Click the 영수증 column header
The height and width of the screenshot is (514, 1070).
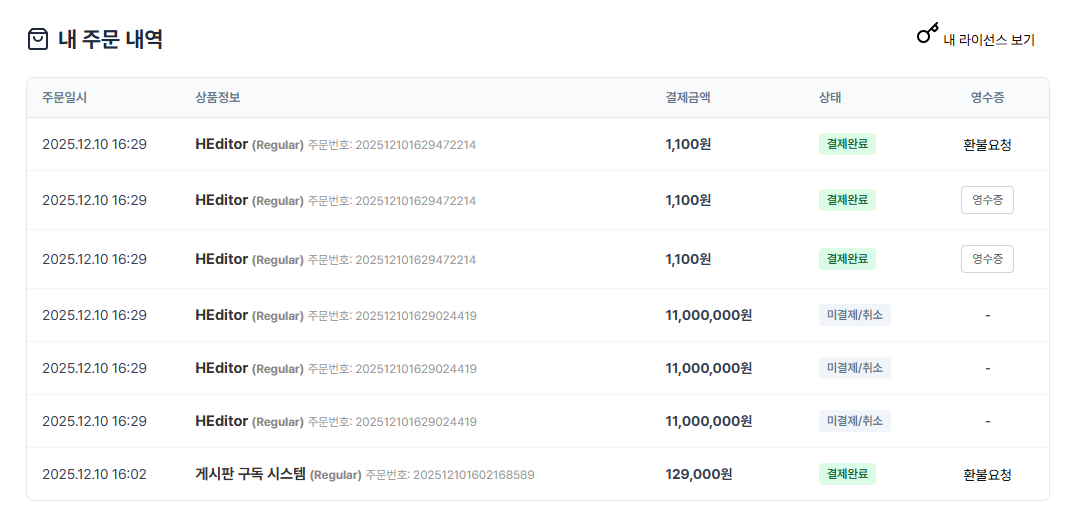(987, 98)
